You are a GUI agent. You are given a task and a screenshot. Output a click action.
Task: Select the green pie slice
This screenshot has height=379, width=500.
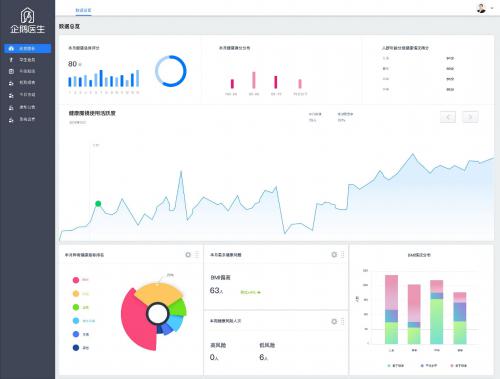178,307
